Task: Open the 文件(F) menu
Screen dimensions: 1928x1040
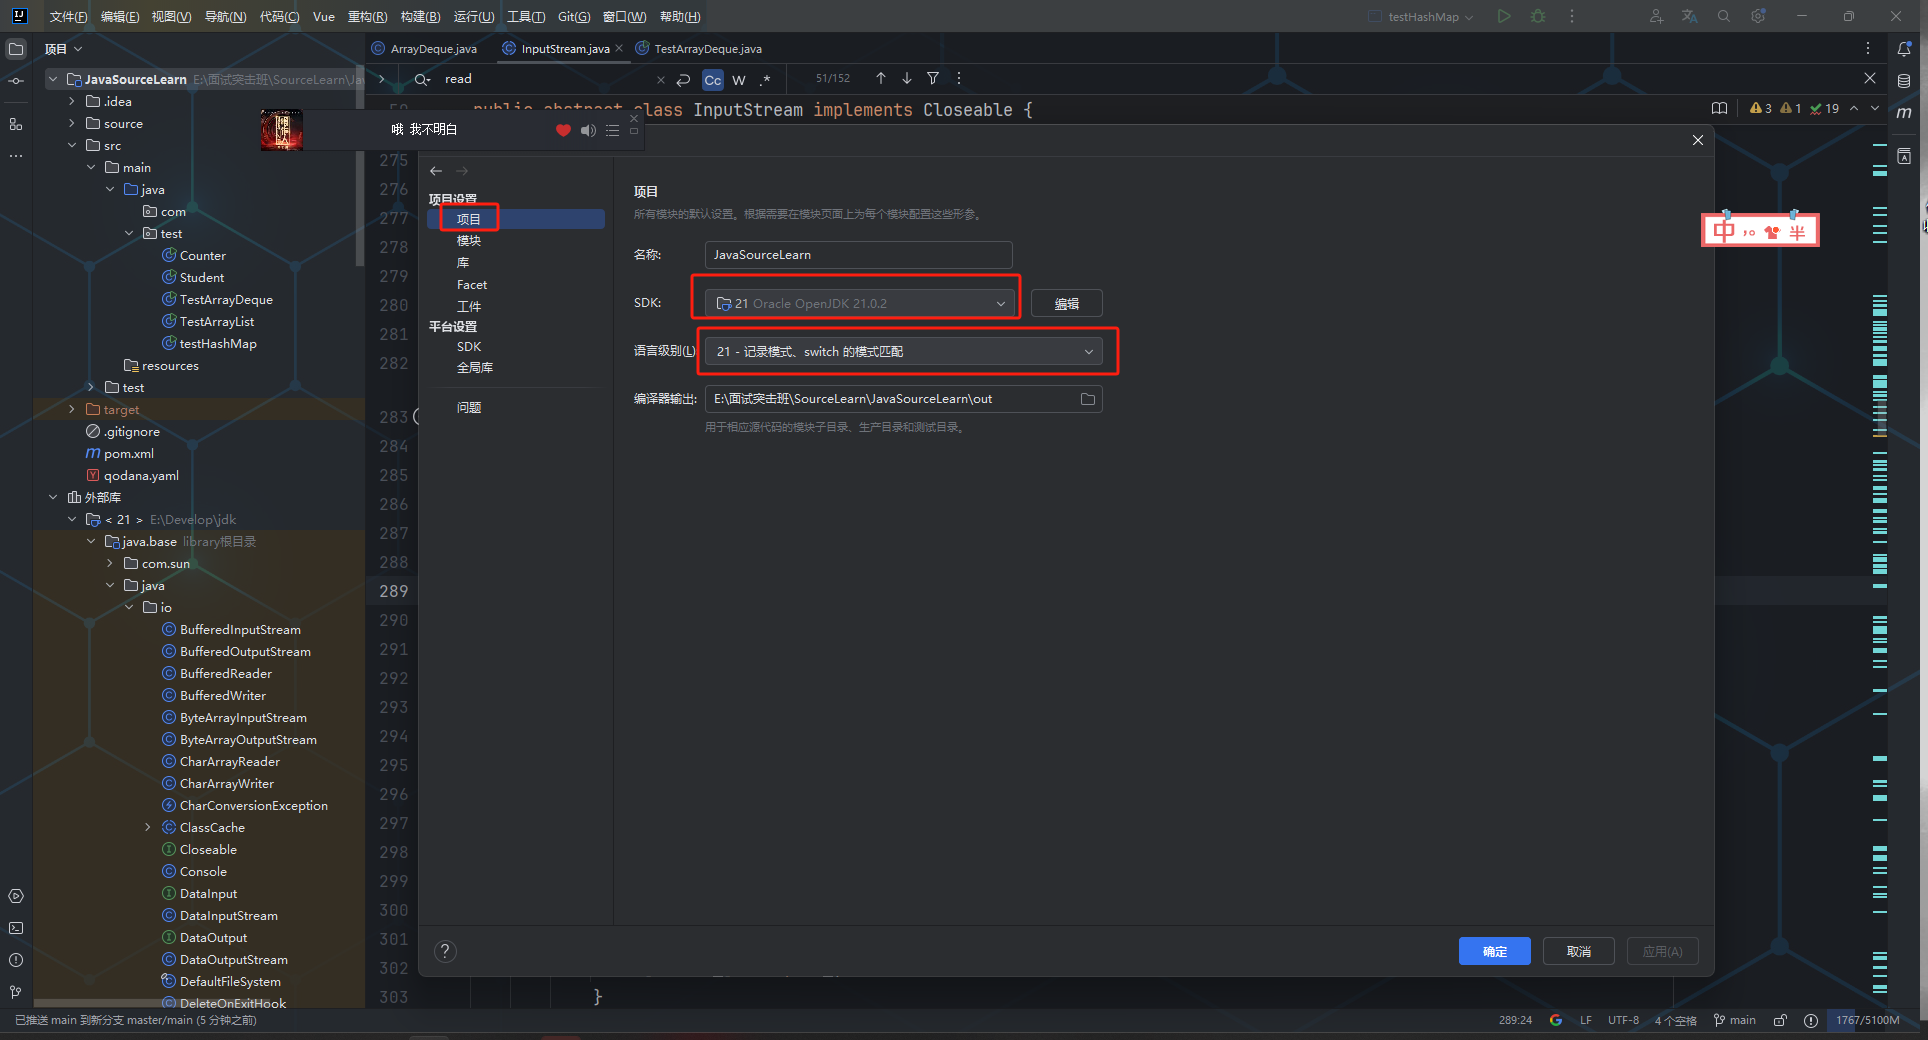Action: pos(68,17)
